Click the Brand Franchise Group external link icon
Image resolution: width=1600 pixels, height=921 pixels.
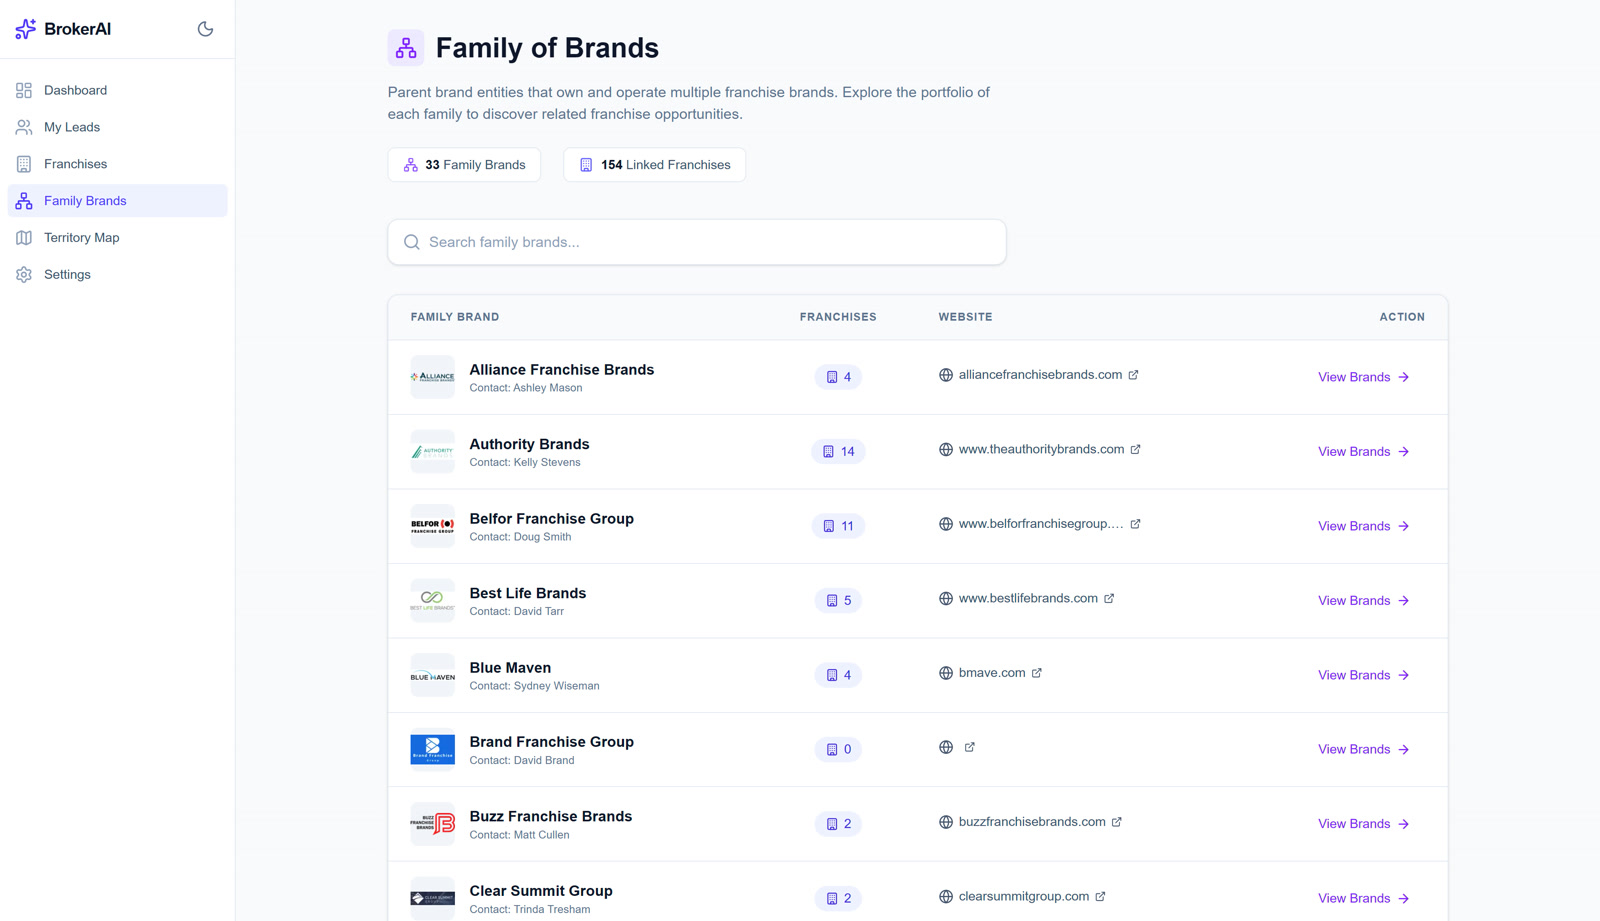point(969,747)
